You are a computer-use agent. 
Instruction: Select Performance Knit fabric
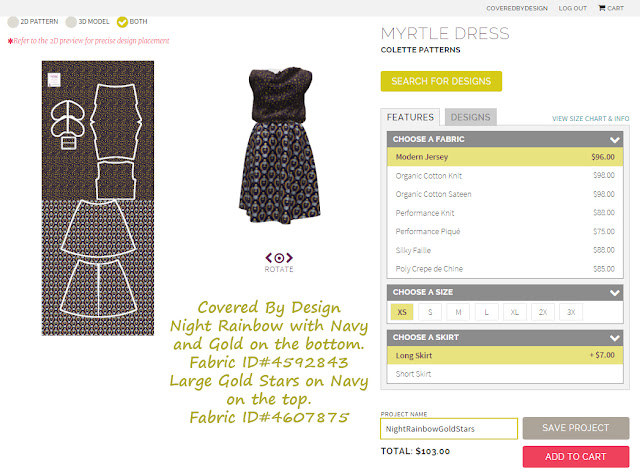505,213
